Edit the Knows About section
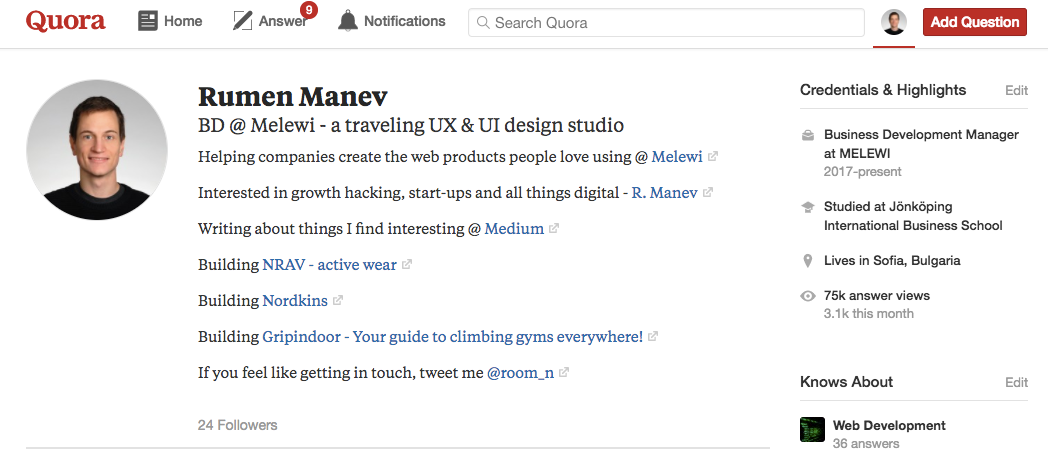Viewport: 1048px width, 465px height. tap(1016, 383)
